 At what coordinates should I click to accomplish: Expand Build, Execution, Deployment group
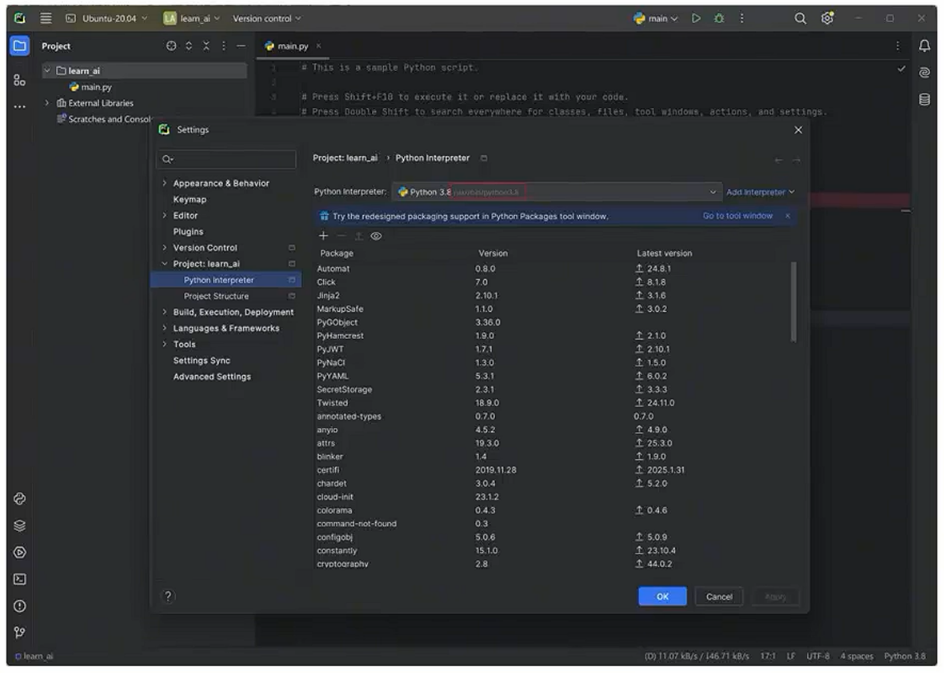tap(164, 312)
